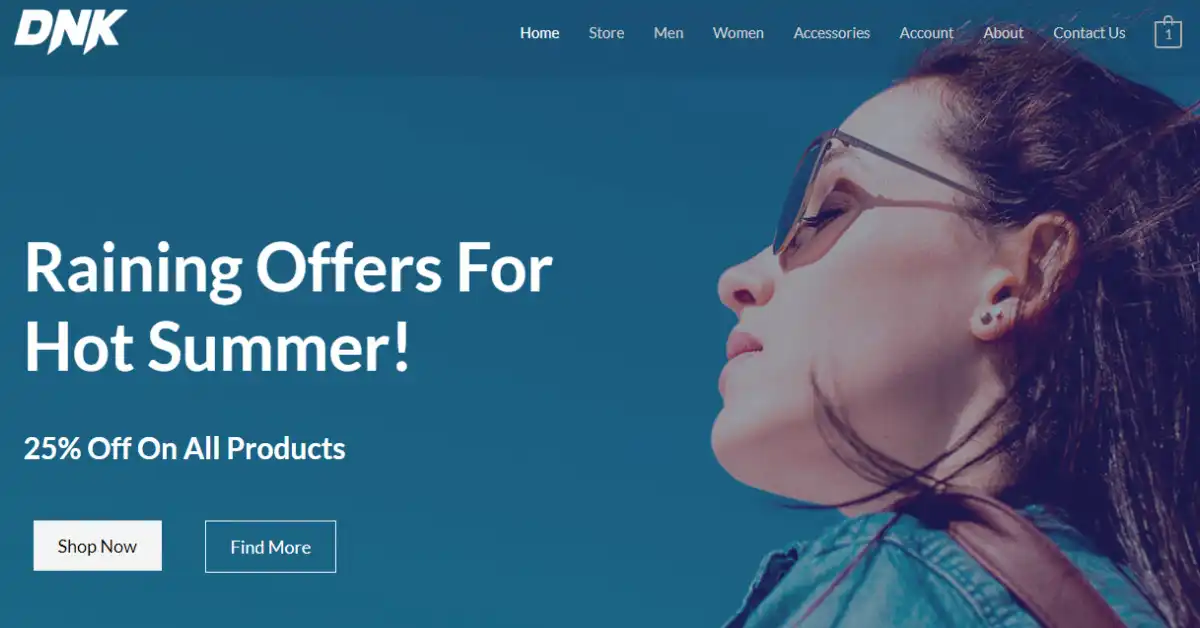Screen dimensions: 1200x628
Task: Select Women in the top navigation
Action: coord(738,33)
